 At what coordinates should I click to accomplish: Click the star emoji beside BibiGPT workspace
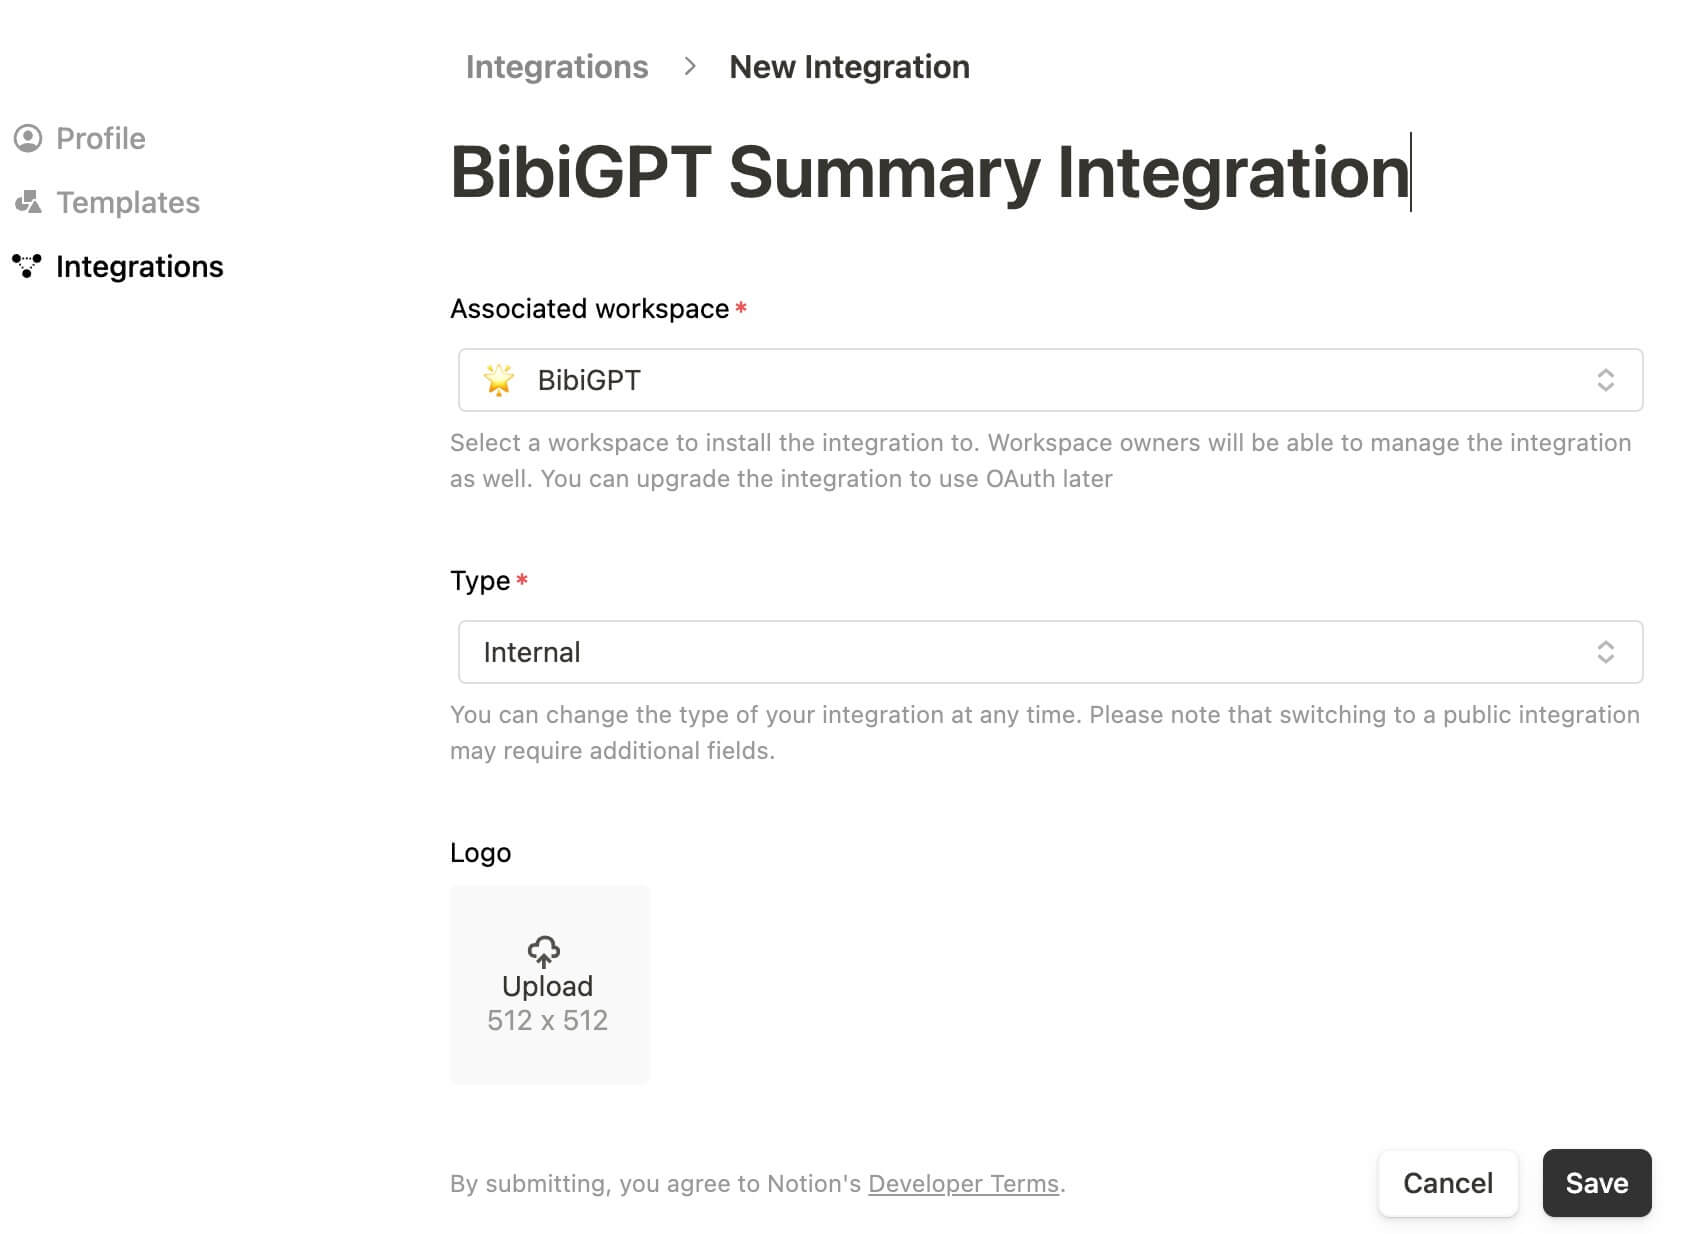(x=499, y=380)
